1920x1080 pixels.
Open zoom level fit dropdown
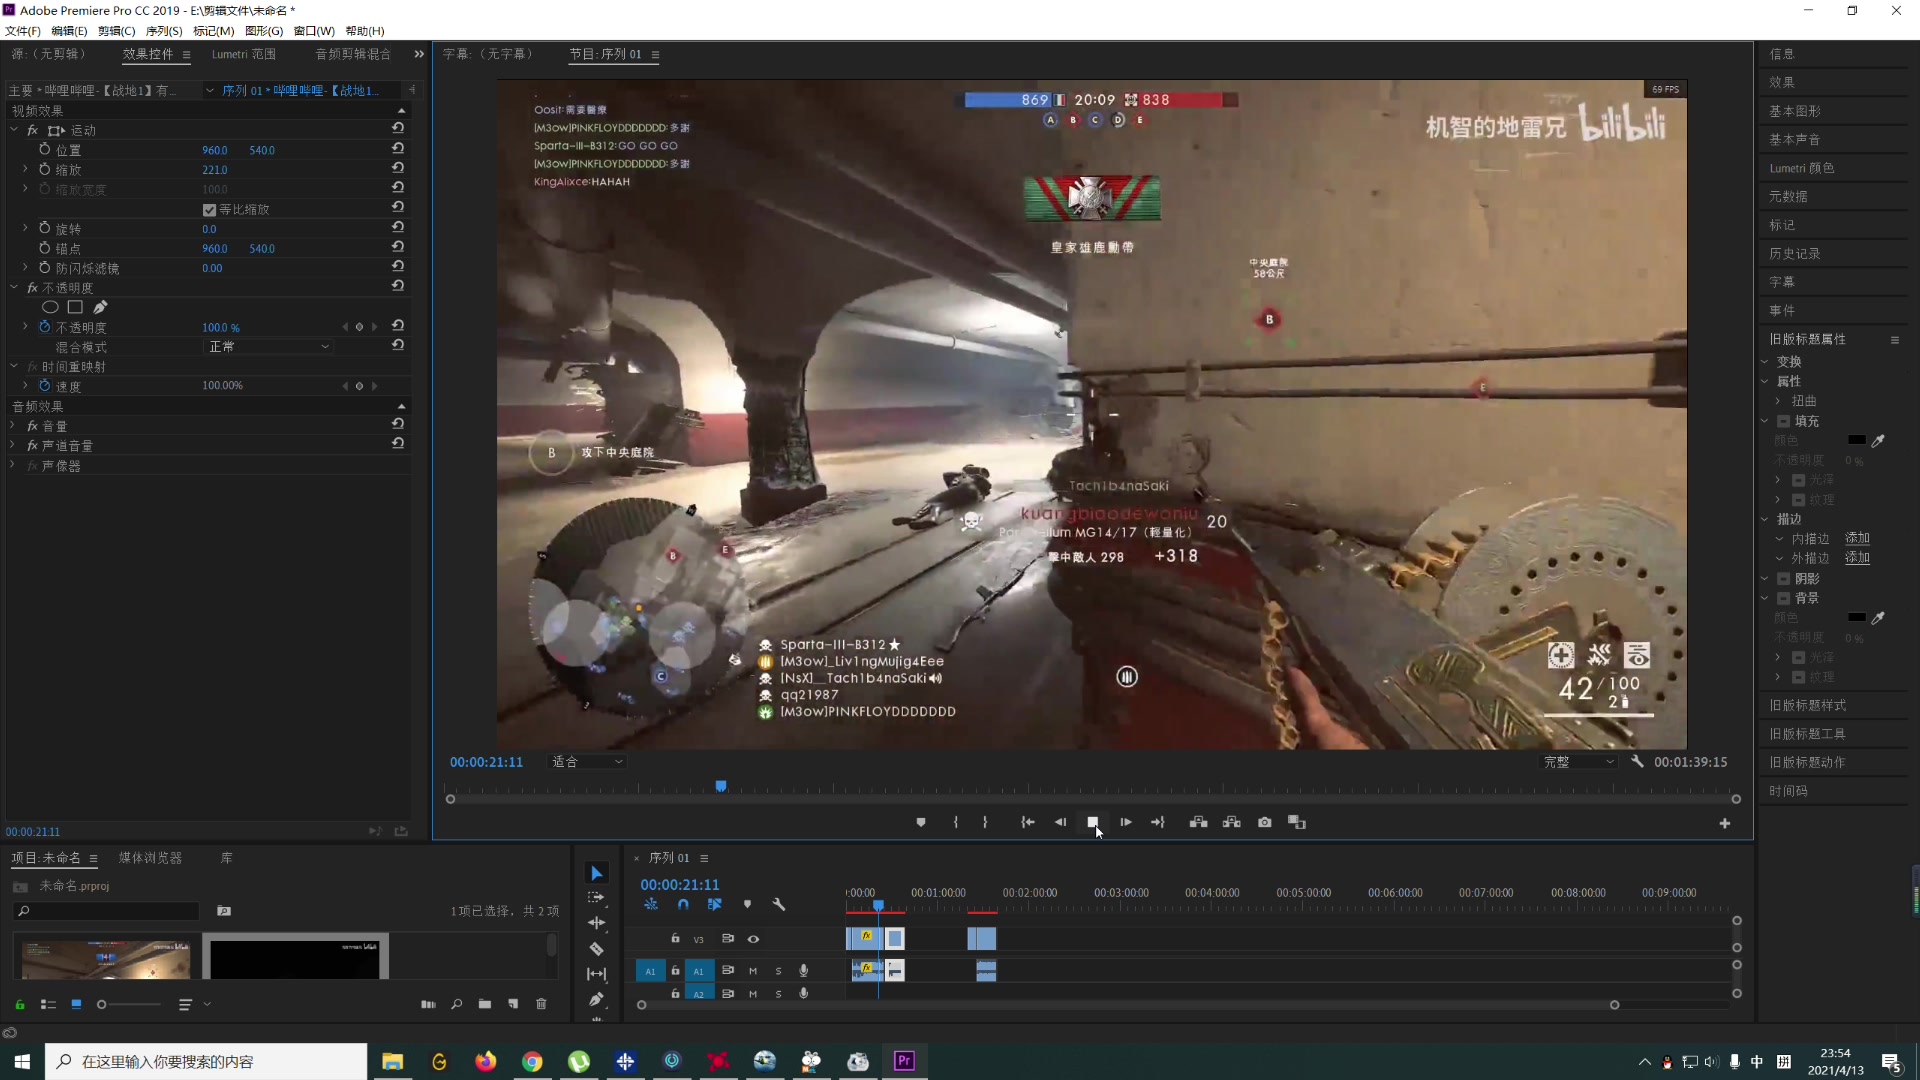tap(588, 761)
